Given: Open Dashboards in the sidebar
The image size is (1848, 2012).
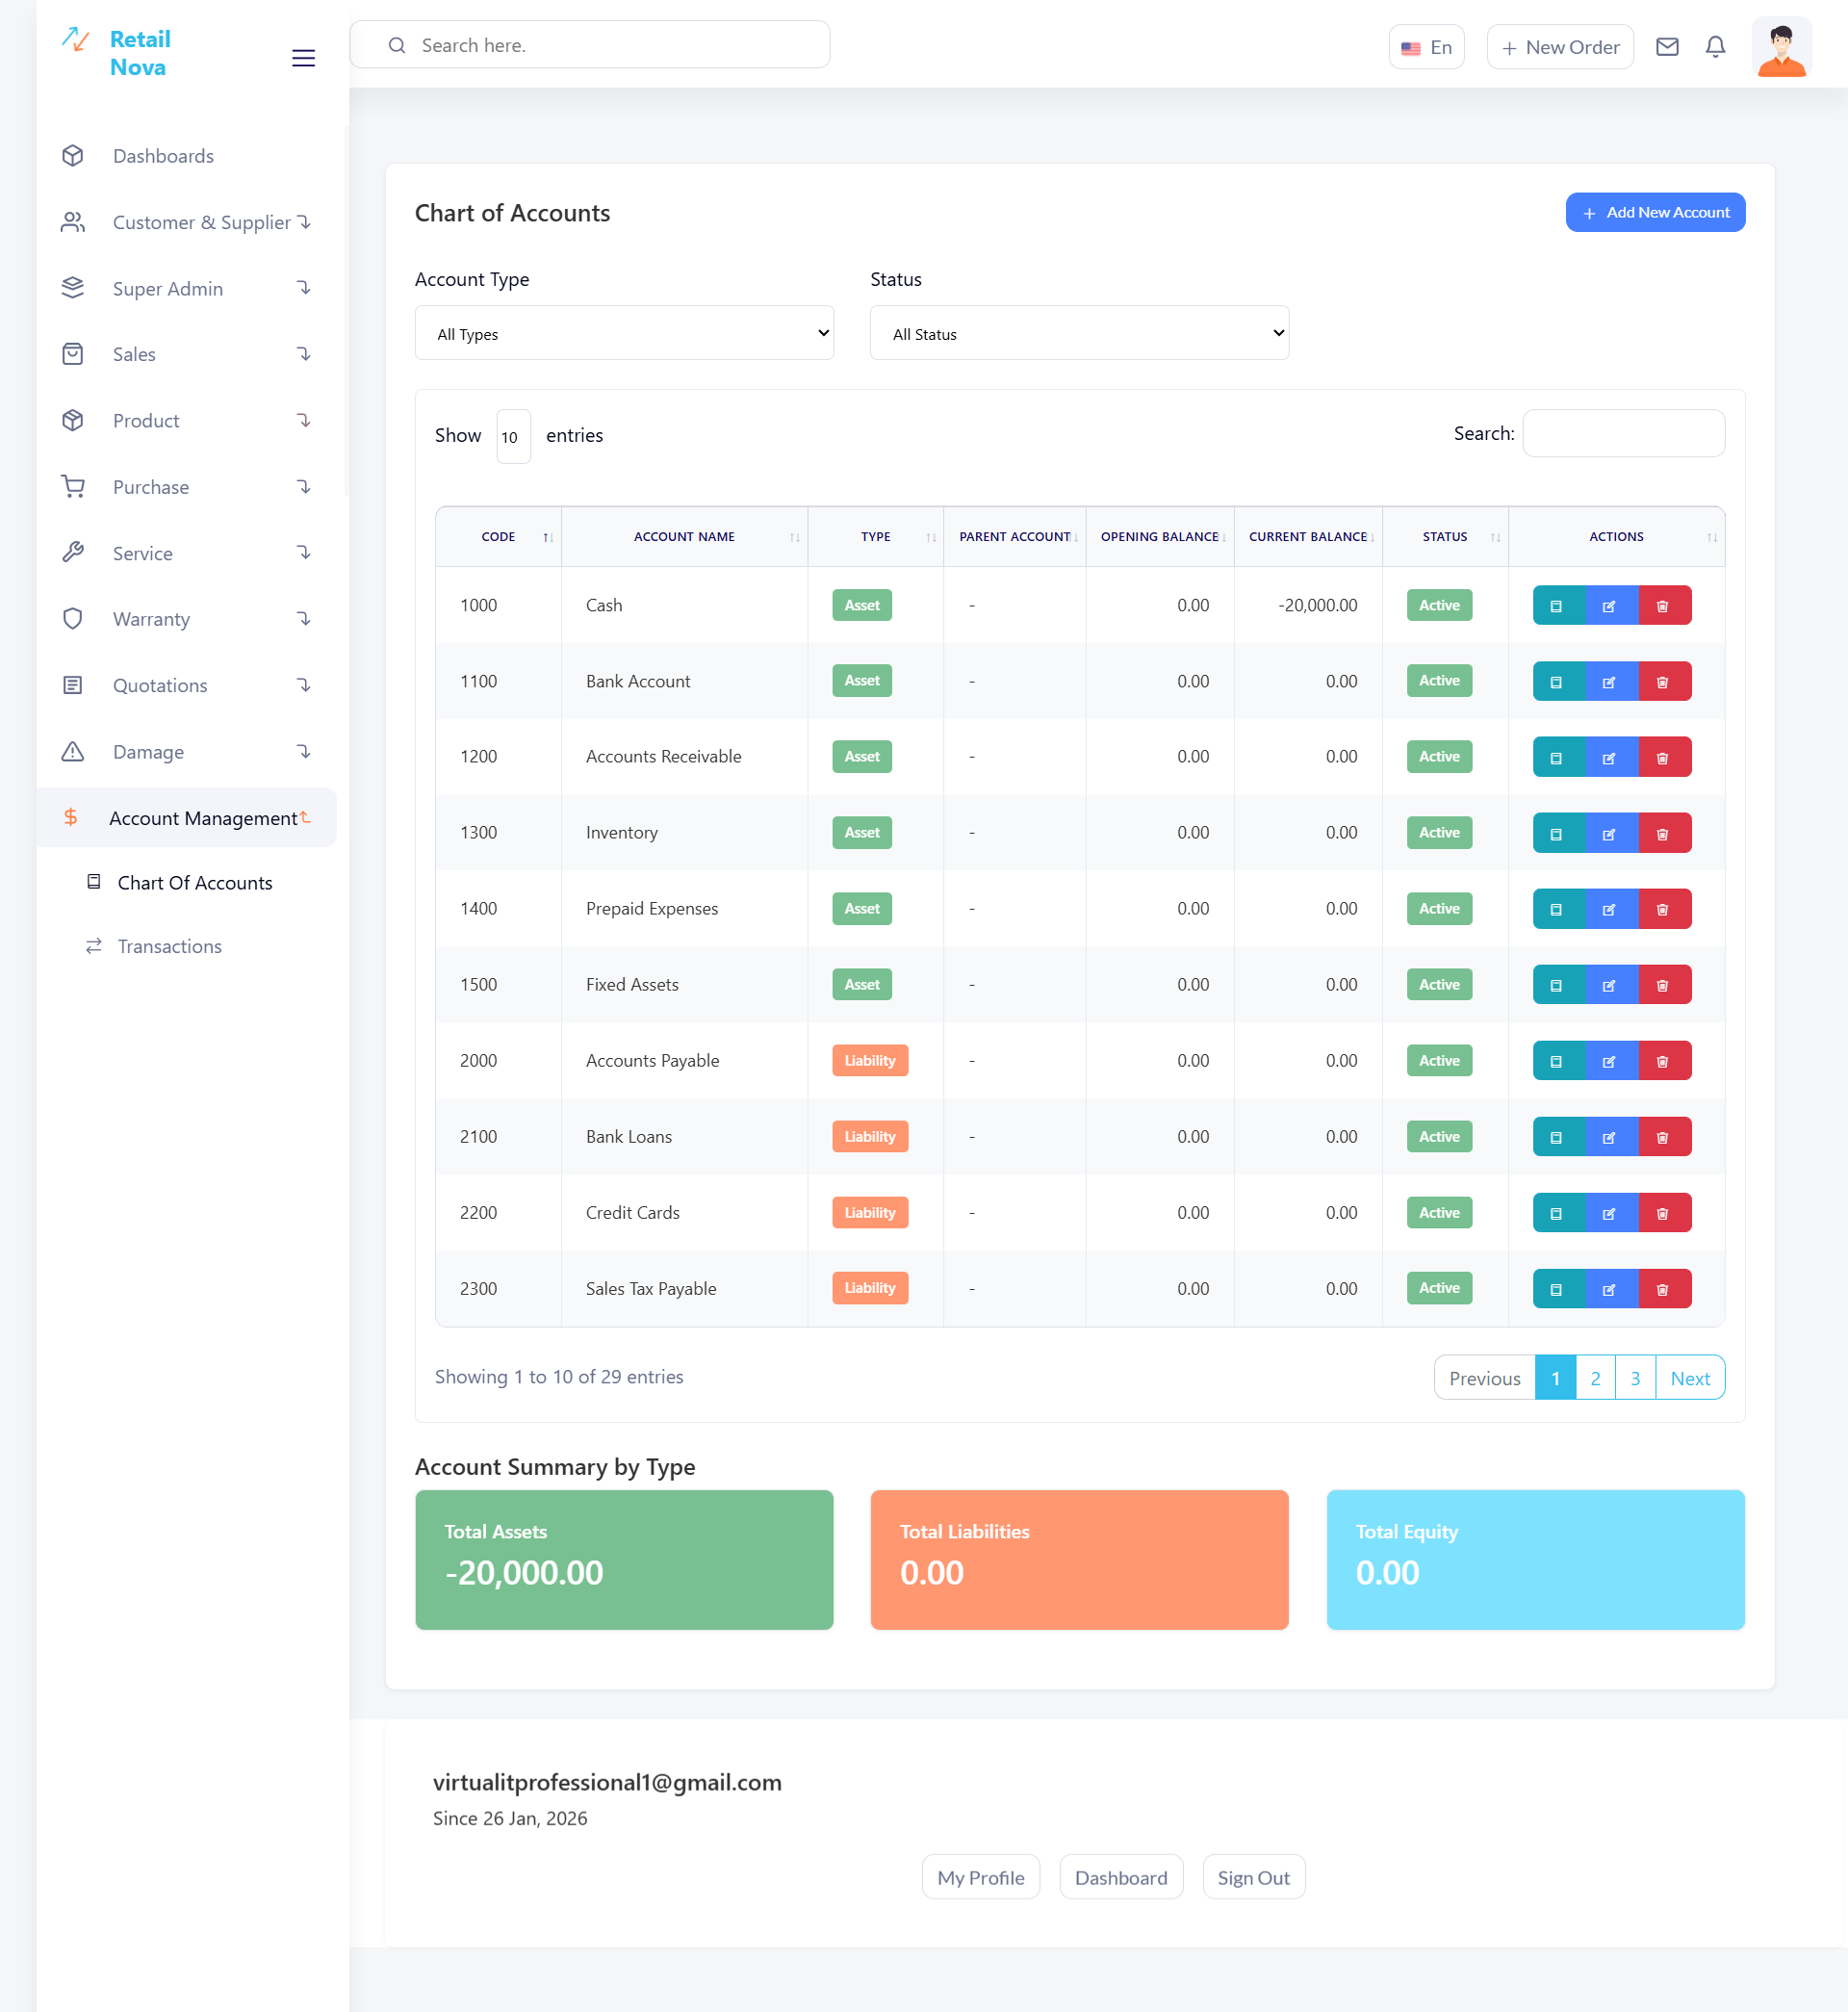Looking at the screenshot, I should [163, 156].
